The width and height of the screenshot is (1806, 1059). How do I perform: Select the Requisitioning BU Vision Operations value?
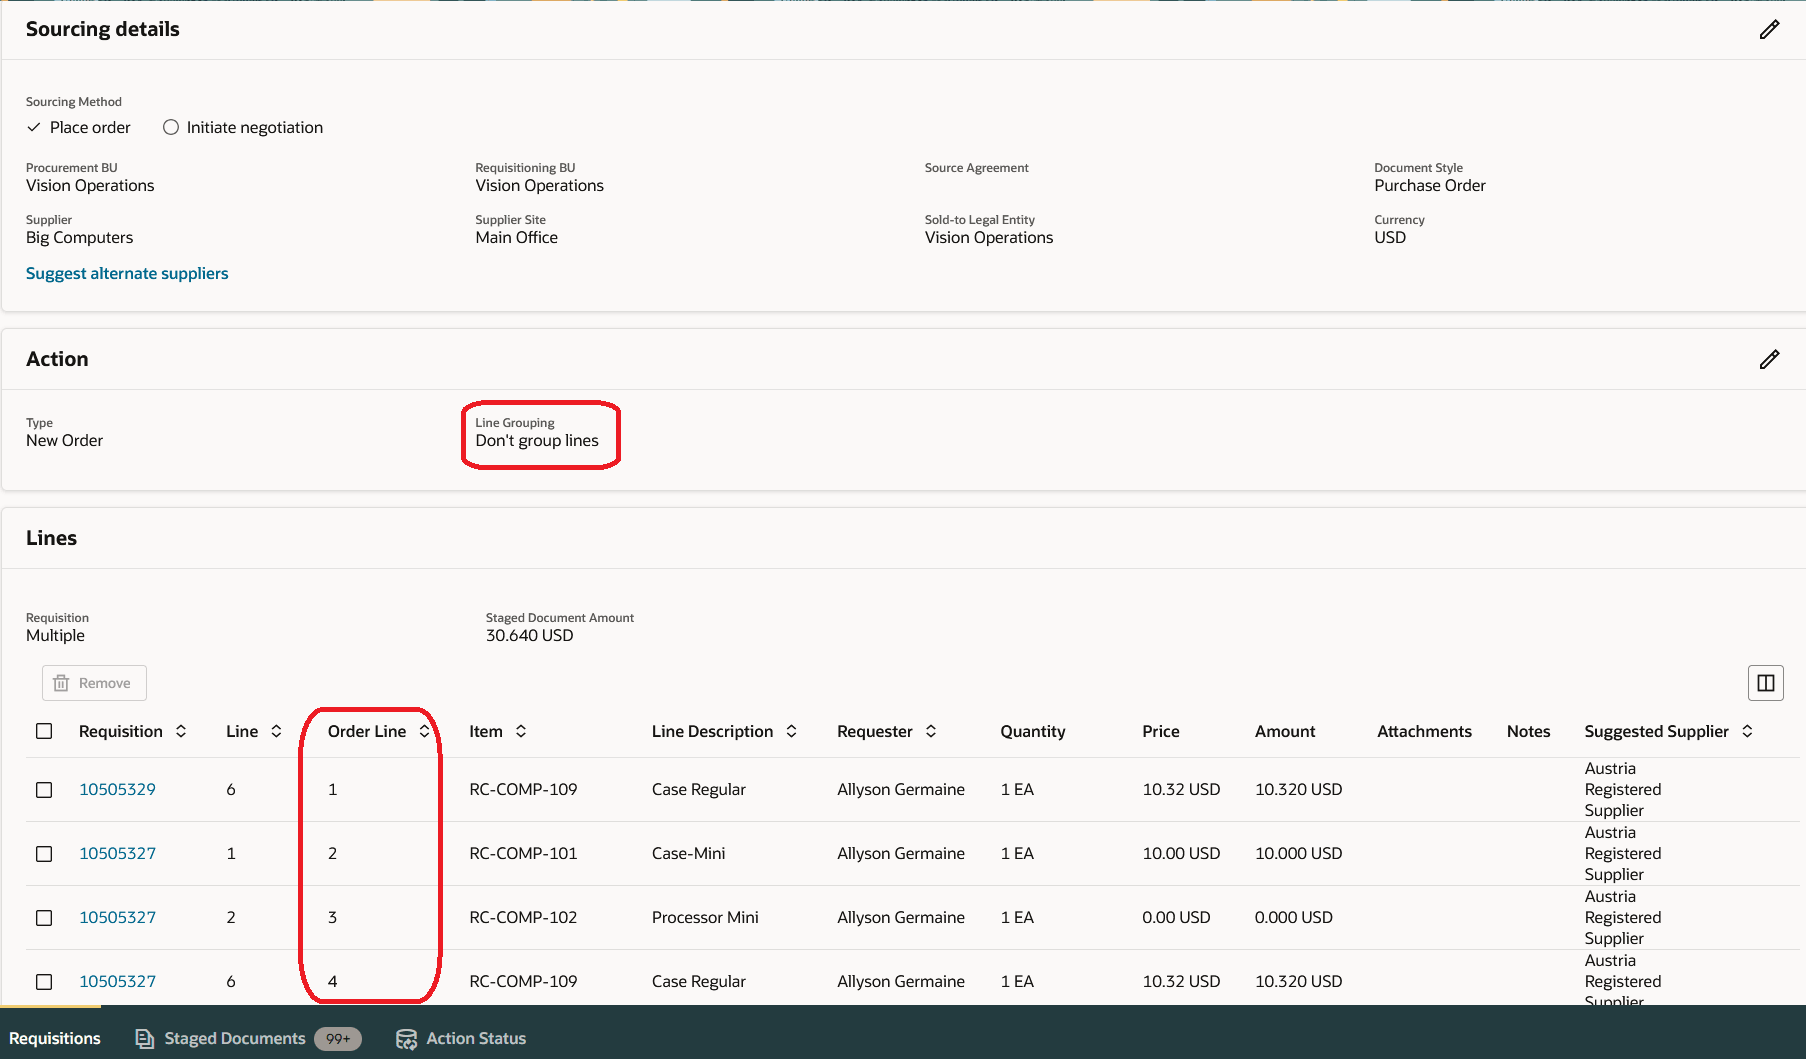(539, 185)
